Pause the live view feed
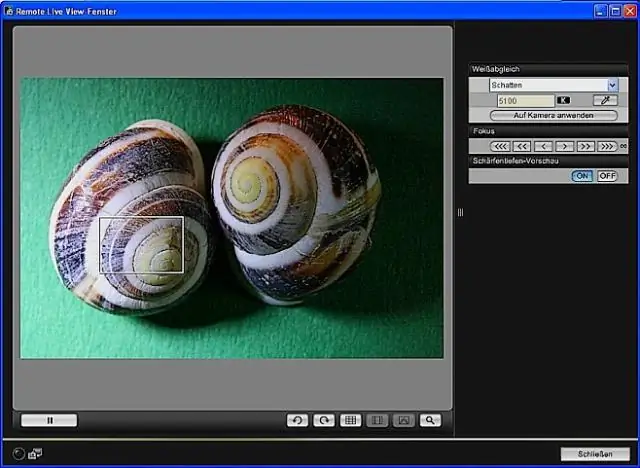 point(48,421)
